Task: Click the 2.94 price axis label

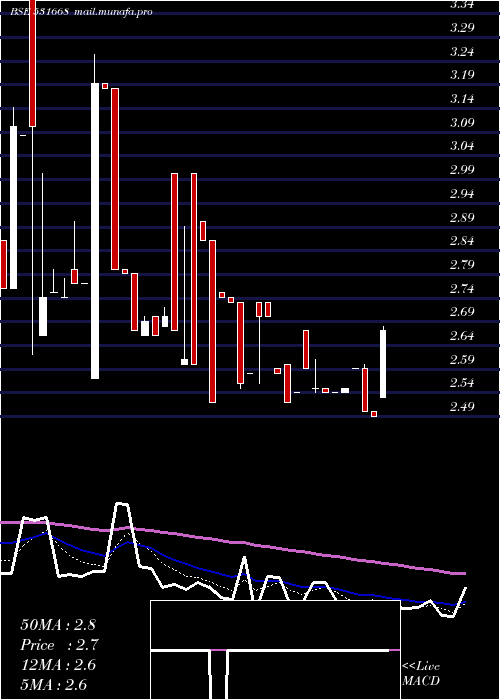Action: click(462, 194)
